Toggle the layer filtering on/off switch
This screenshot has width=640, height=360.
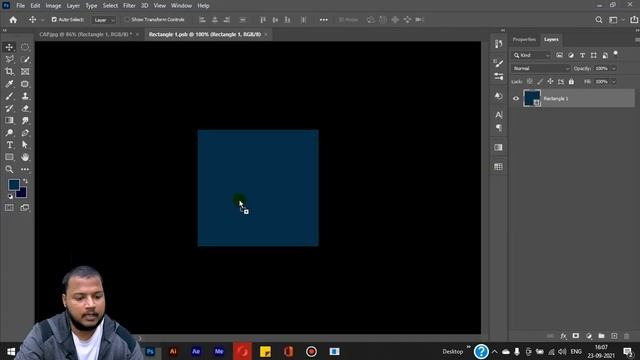coord(616,54)
